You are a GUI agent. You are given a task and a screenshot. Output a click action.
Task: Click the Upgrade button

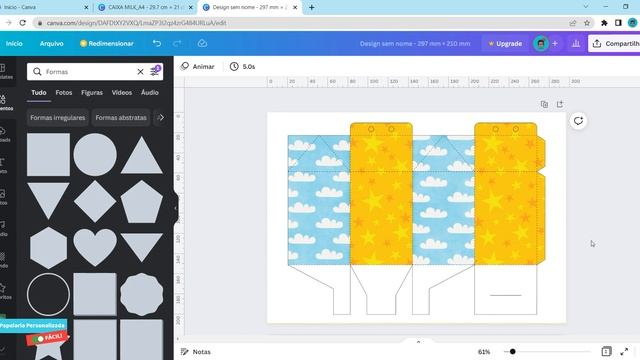pyautogui.click(x=505, y=43)
